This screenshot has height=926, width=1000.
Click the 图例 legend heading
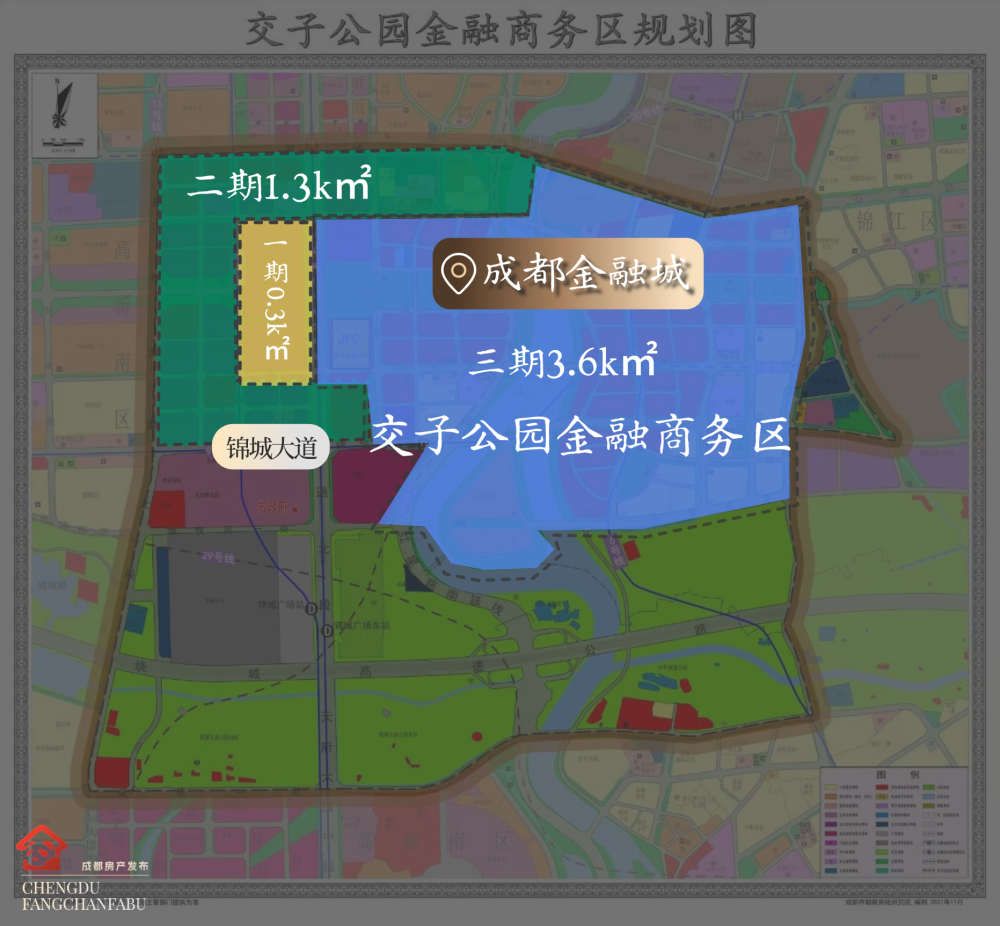click(x=898, y=774)
